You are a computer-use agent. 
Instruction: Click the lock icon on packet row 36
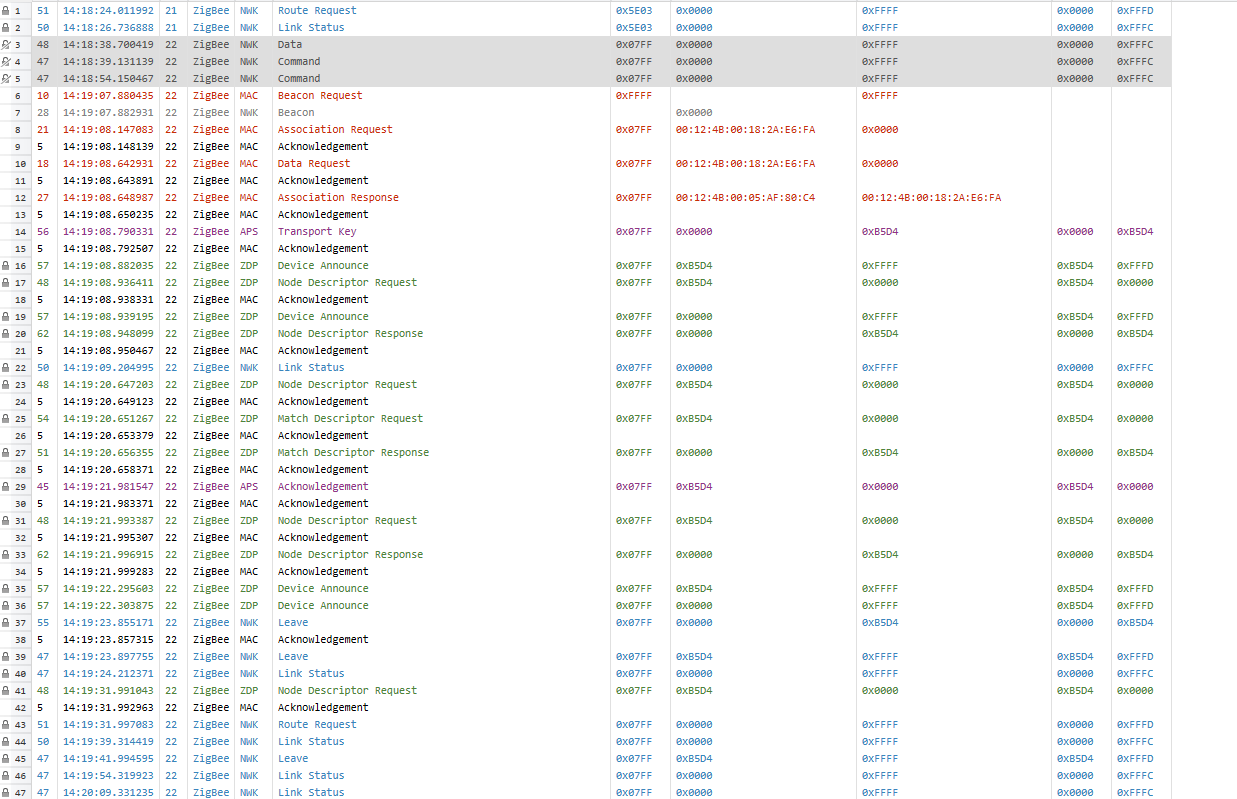pos(6,605)
